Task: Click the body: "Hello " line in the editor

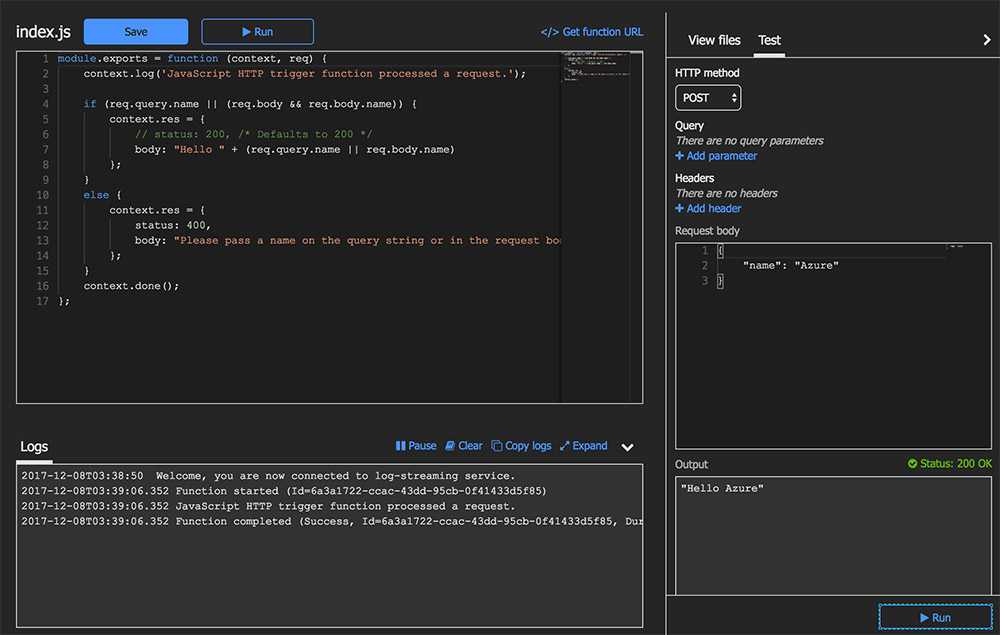Action: click(x=294, y=150)
